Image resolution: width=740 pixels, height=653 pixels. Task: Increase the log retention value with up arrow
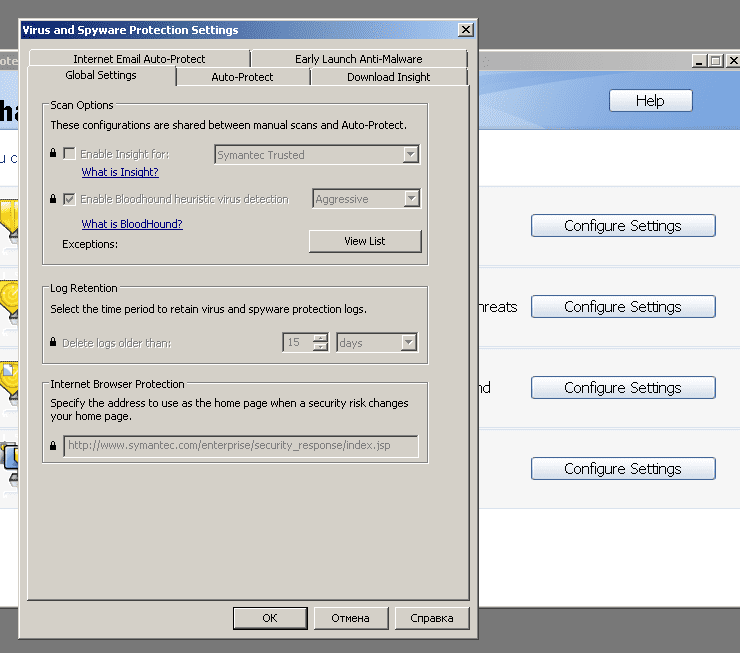point(320,338)
